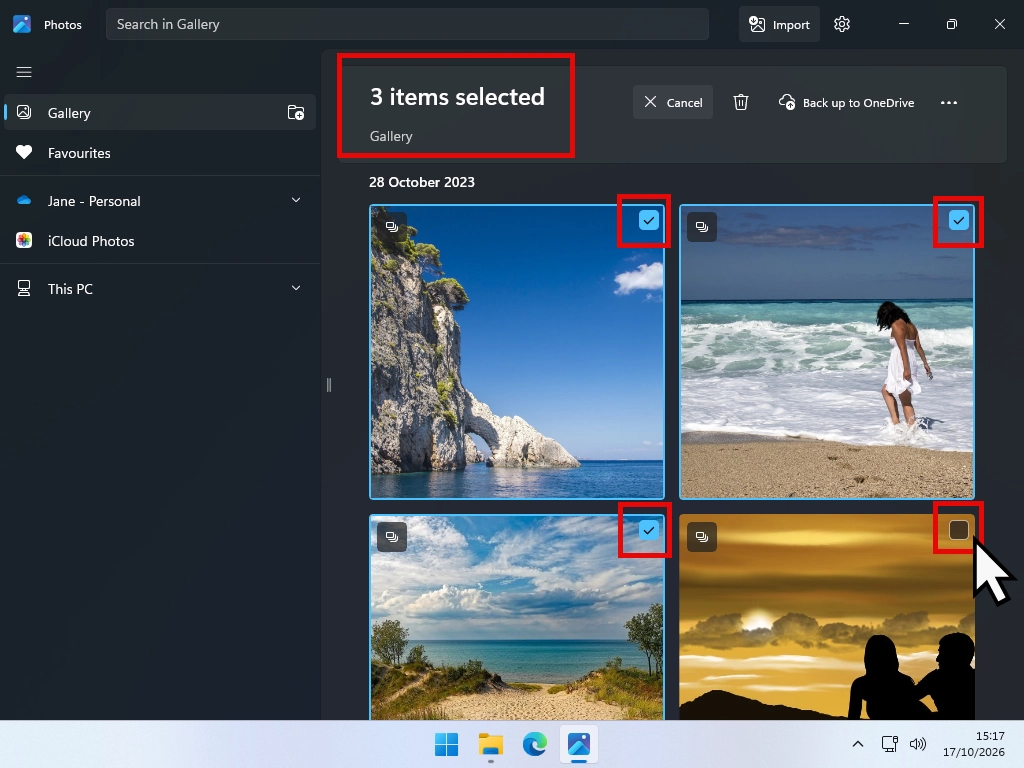
Task: Open Favourites in the sidebar
Action: [160, 153]
